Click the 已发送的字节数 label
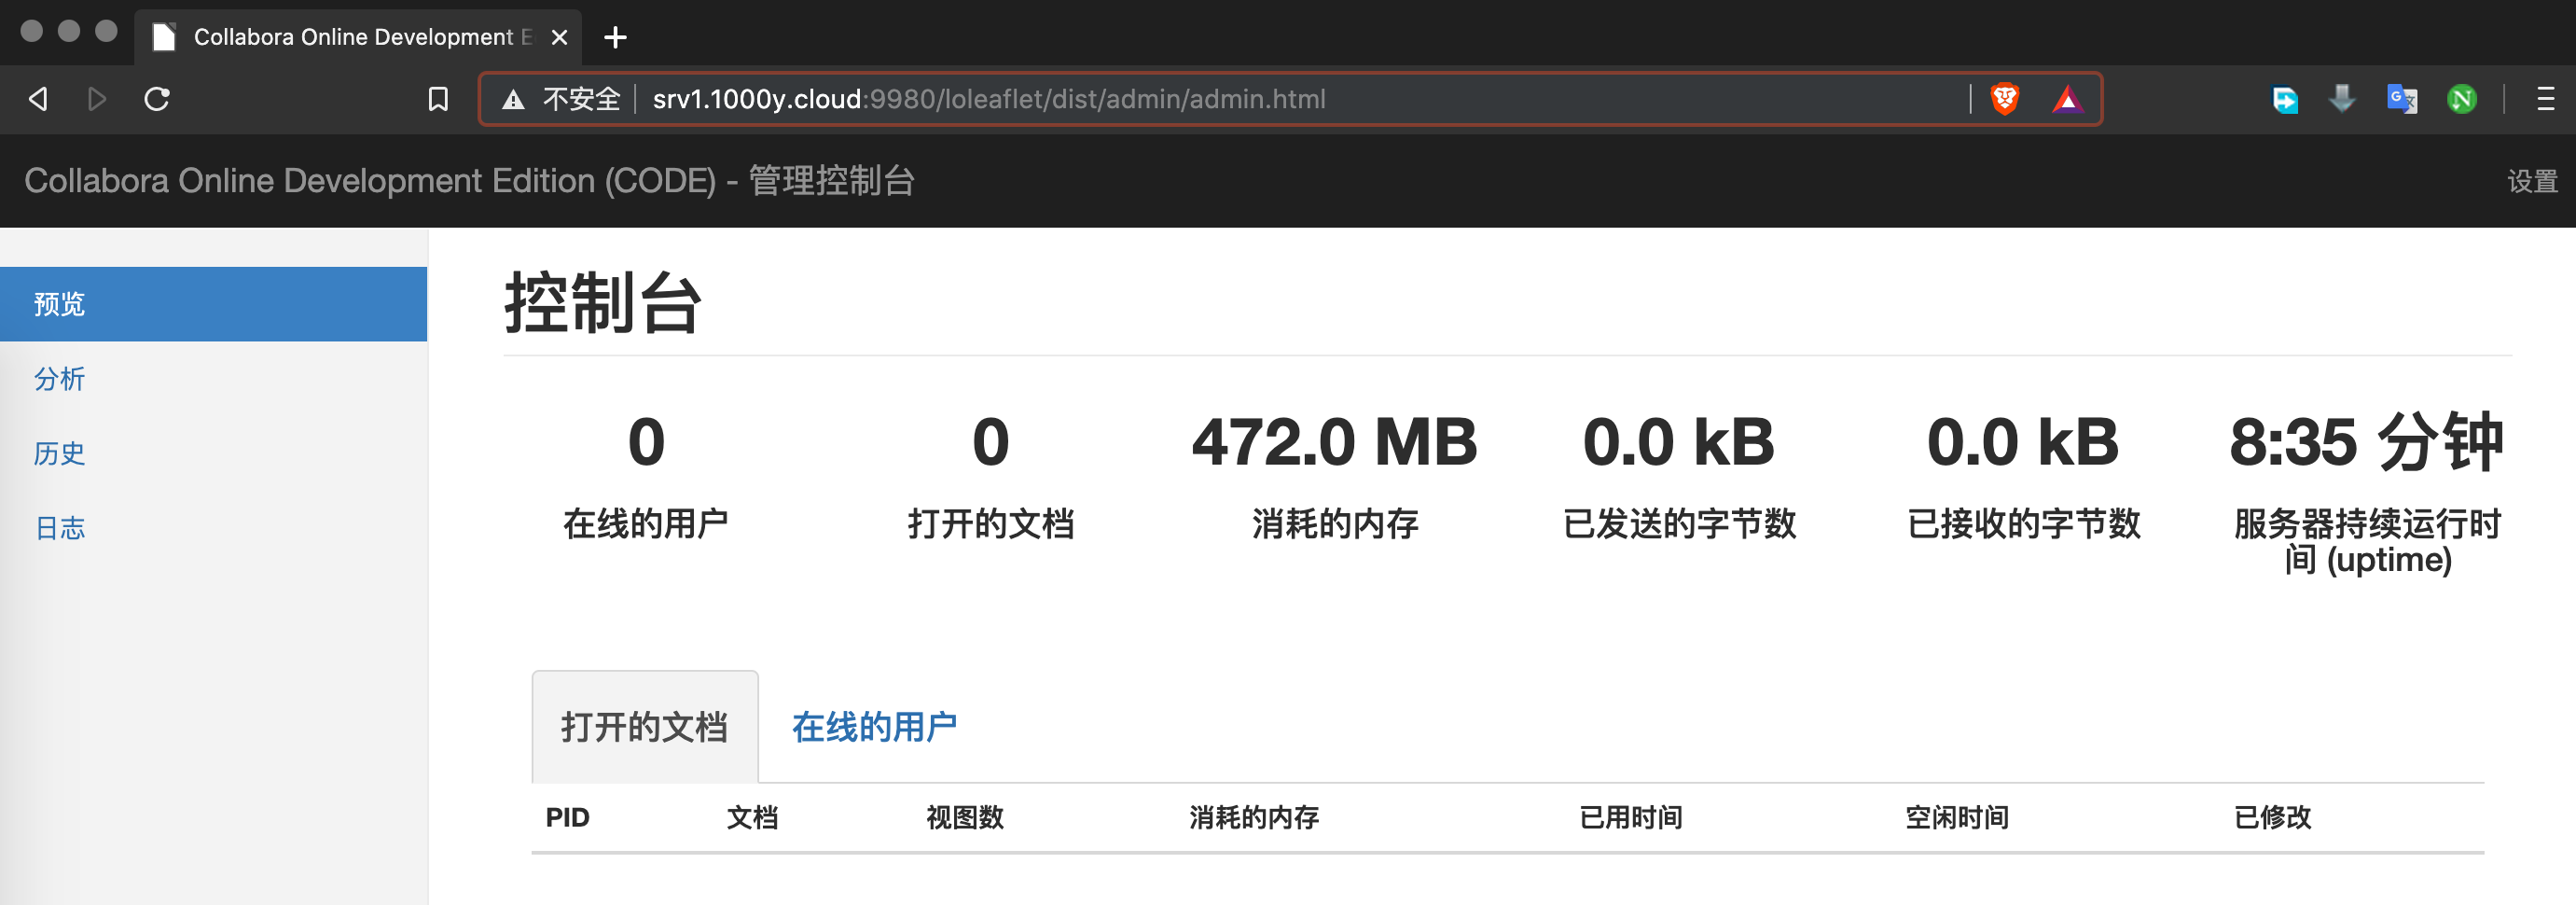This screenshot has width=2576, height=905. (1679, 524)
